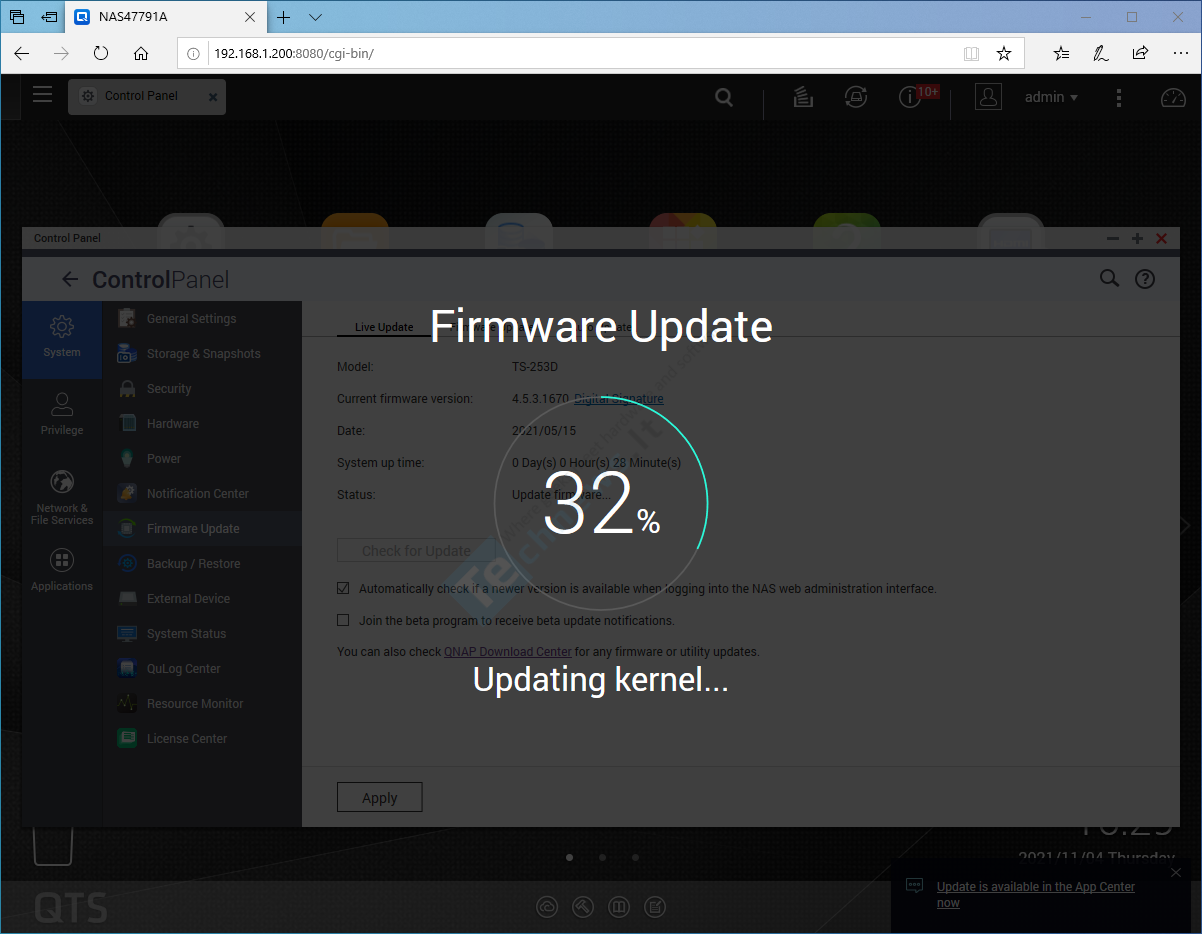This screenshot has width=1202, height=934.
Task: Open Power settings
Action: (x=202, y=459)
